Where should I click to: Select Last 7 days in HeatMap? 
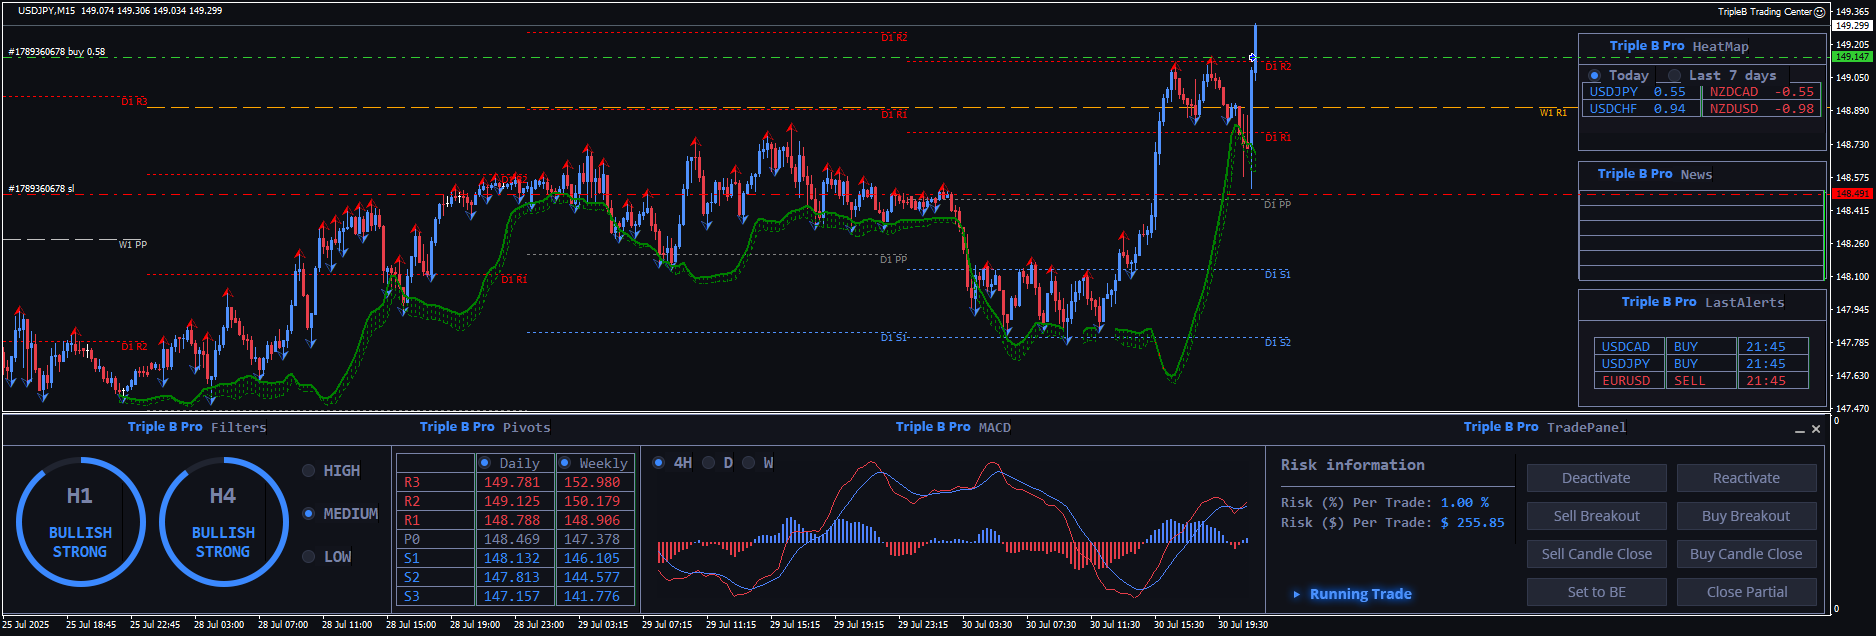(x=1675, y=76)
